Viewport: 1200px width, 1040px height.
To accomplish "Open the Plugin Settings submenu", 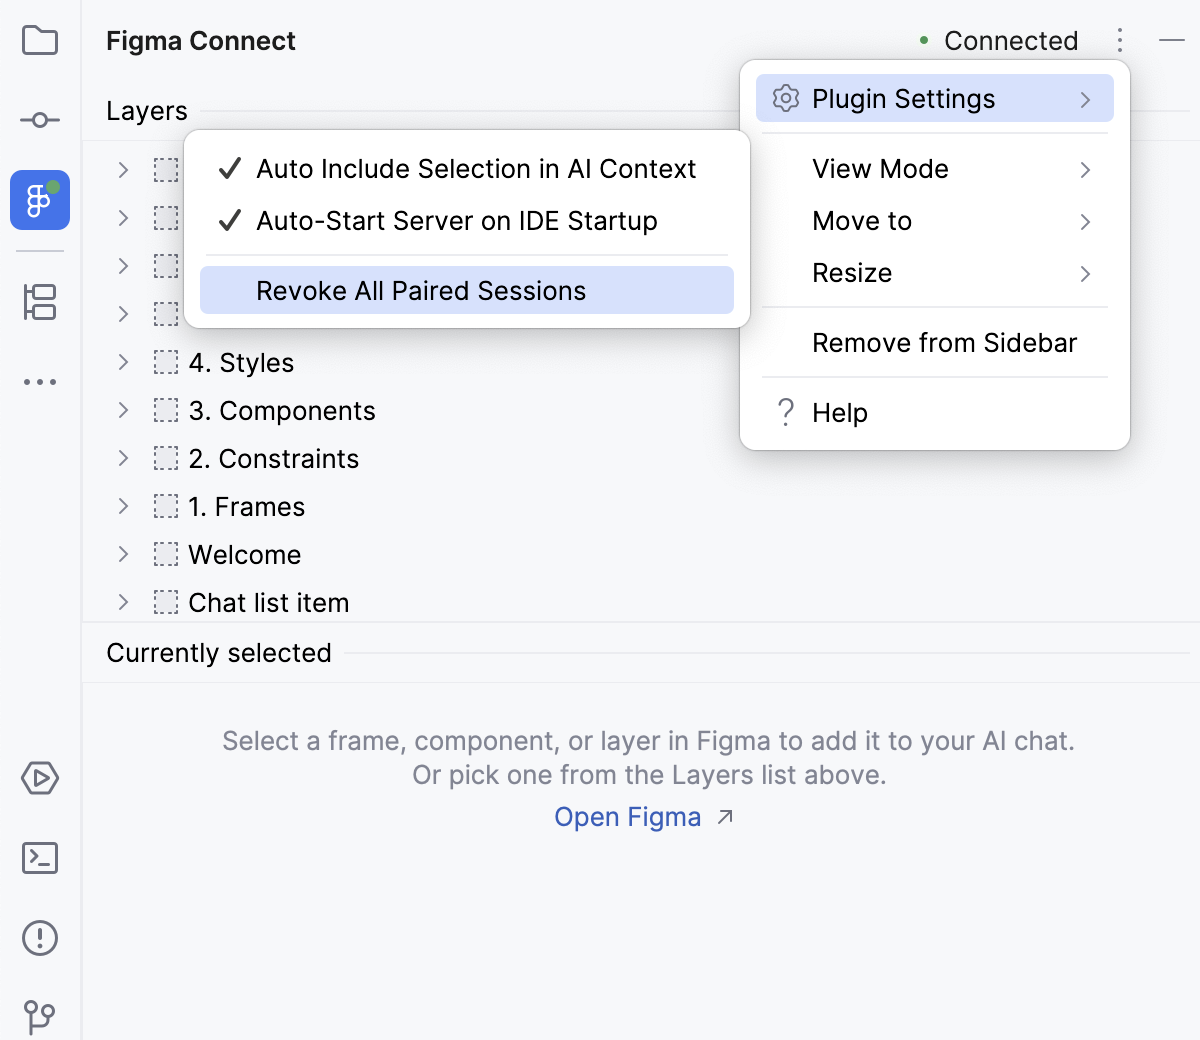I will click(935, 98).
